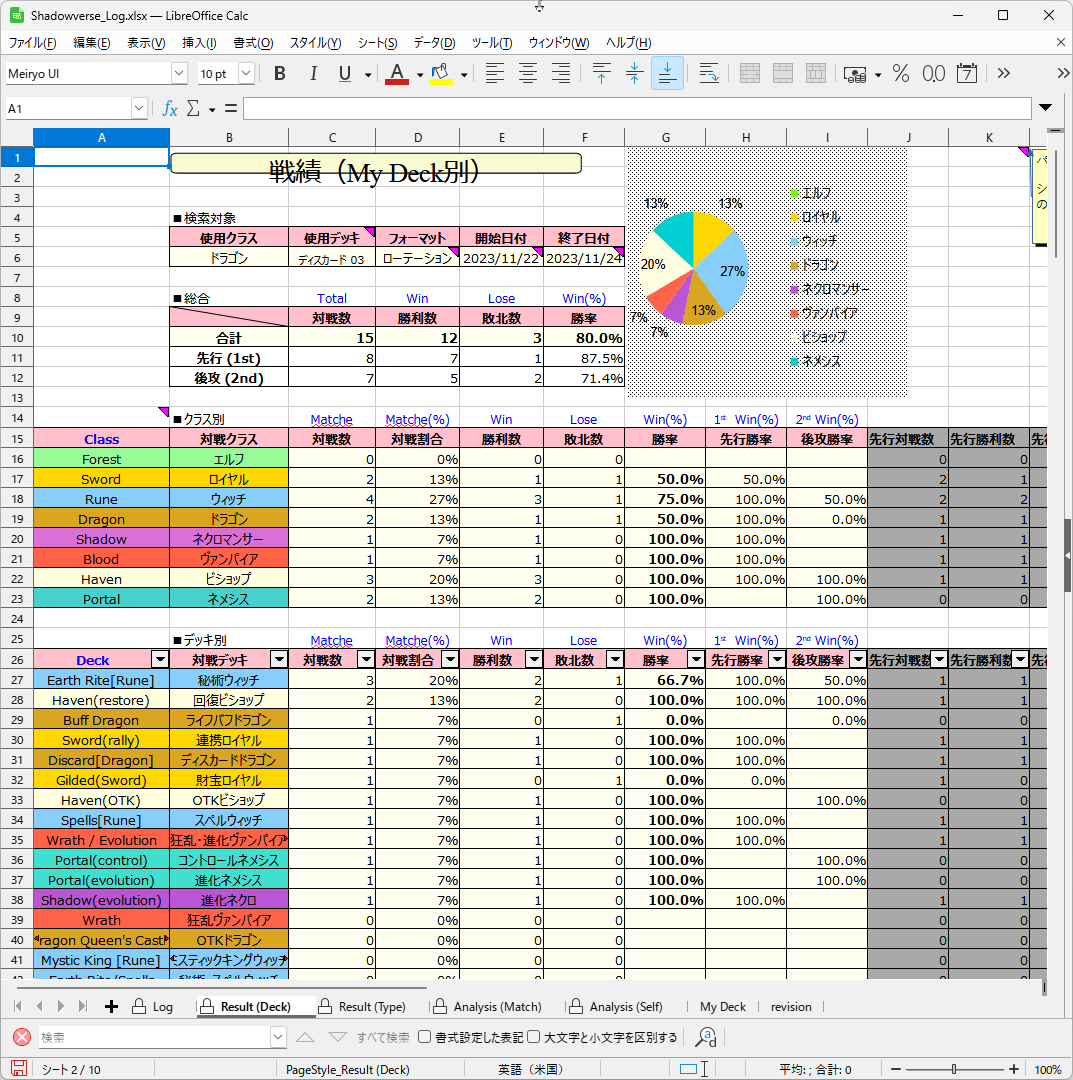This screenshot has height=1080, width=1073.
Task: Open underline style dropdown arrow
Action: [x=368, y=74]
